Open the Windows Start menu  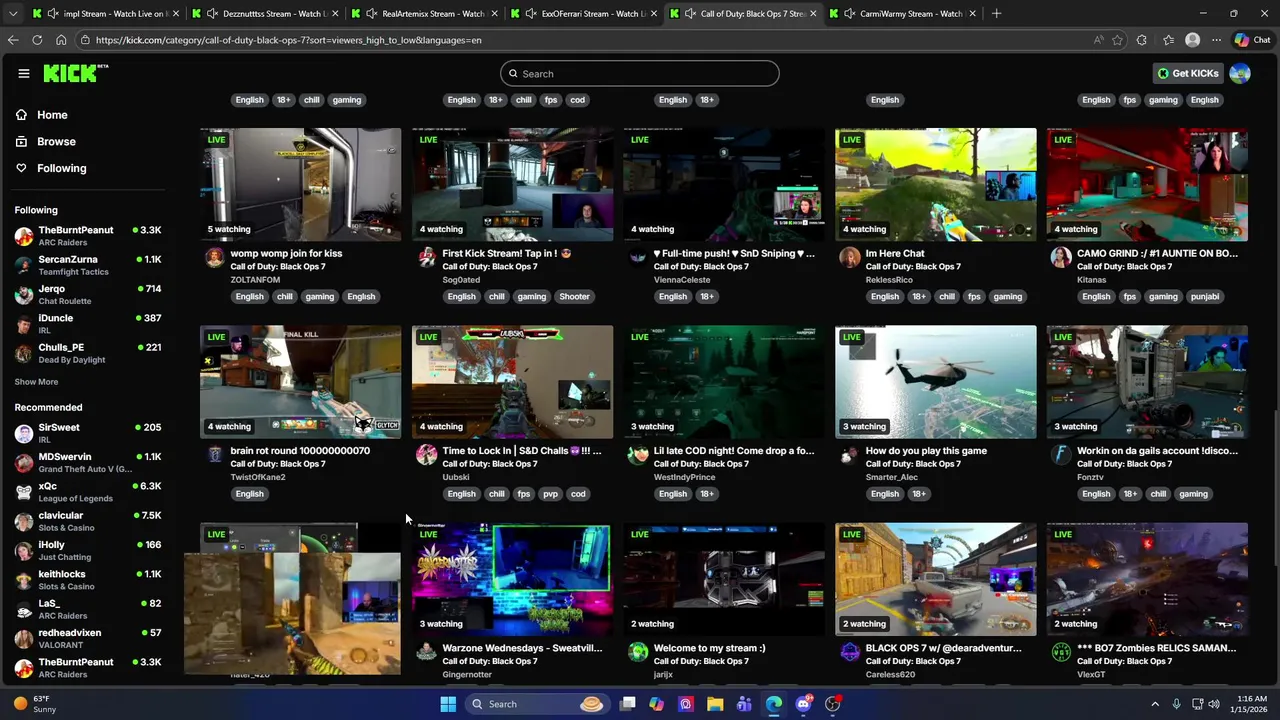pyautogui.click(x=448, y=704)
